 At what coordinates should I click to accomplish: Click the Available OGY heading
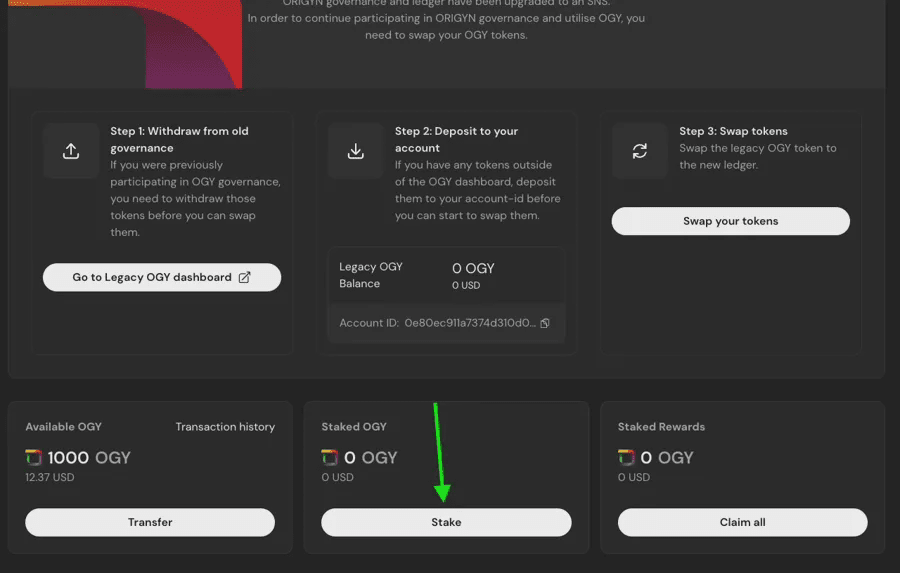click(63, 427)
